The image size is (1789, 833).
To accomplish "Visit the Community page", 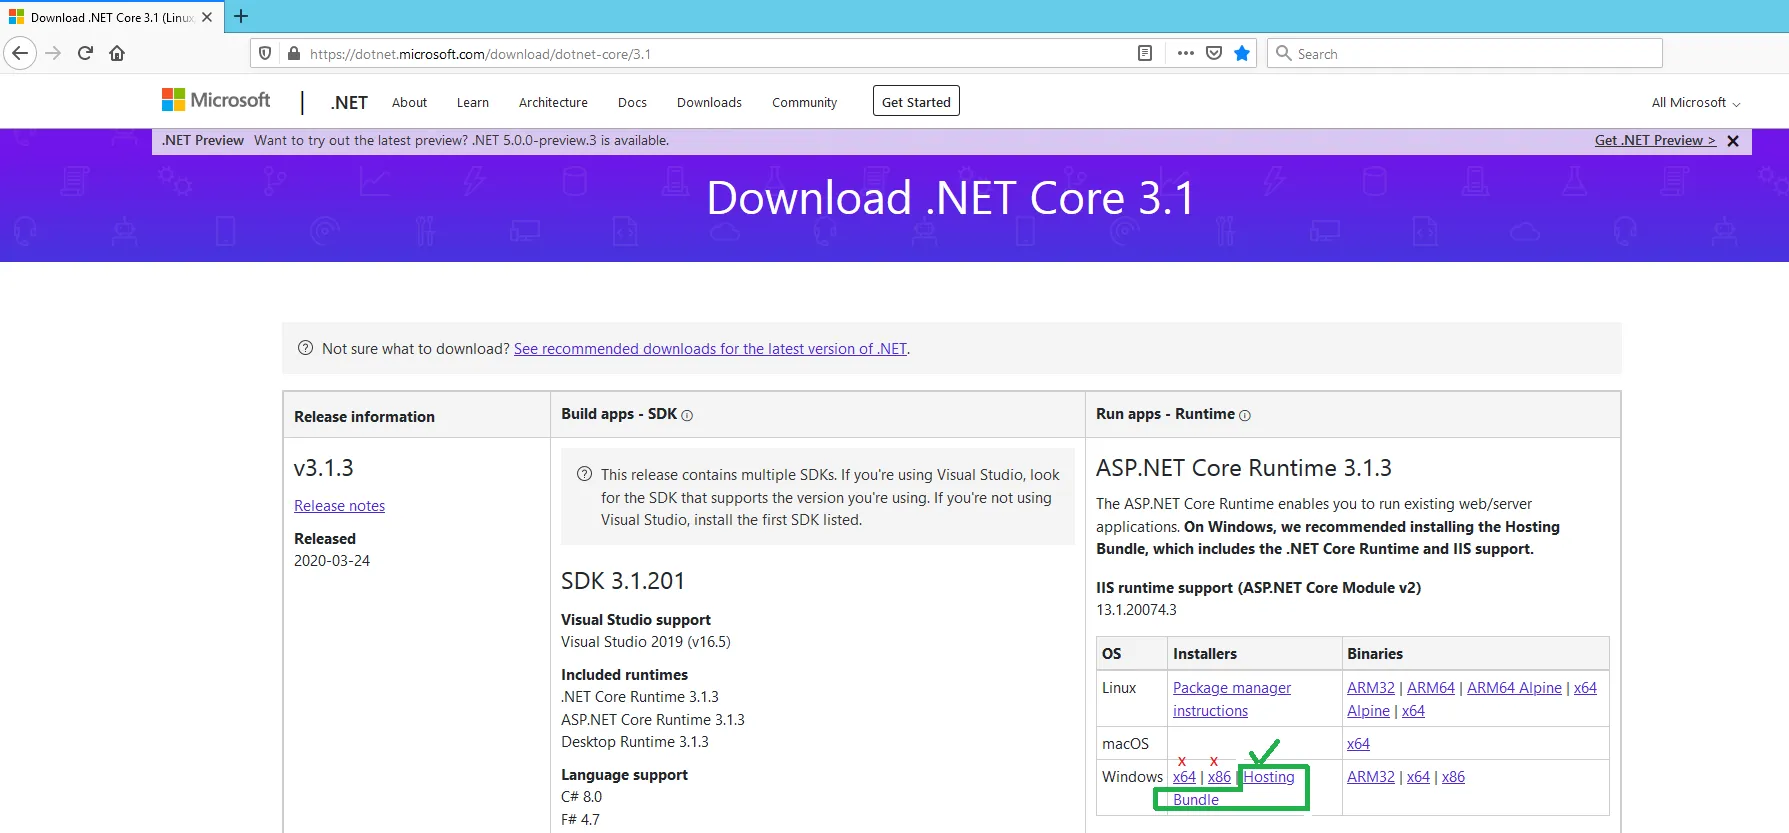I will [804, 102].
